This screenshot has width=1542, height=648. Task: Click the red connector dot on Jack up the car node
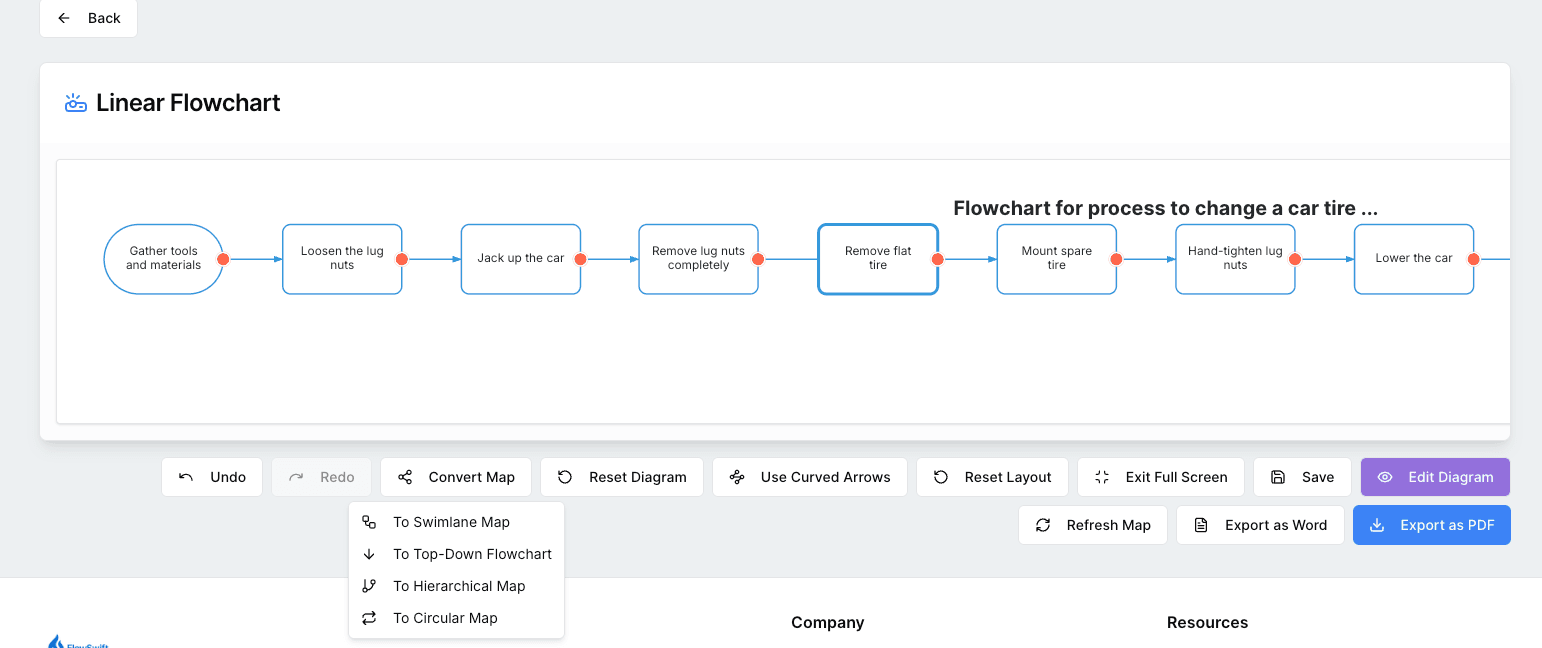pyautogui.click(x=580, y=259)
